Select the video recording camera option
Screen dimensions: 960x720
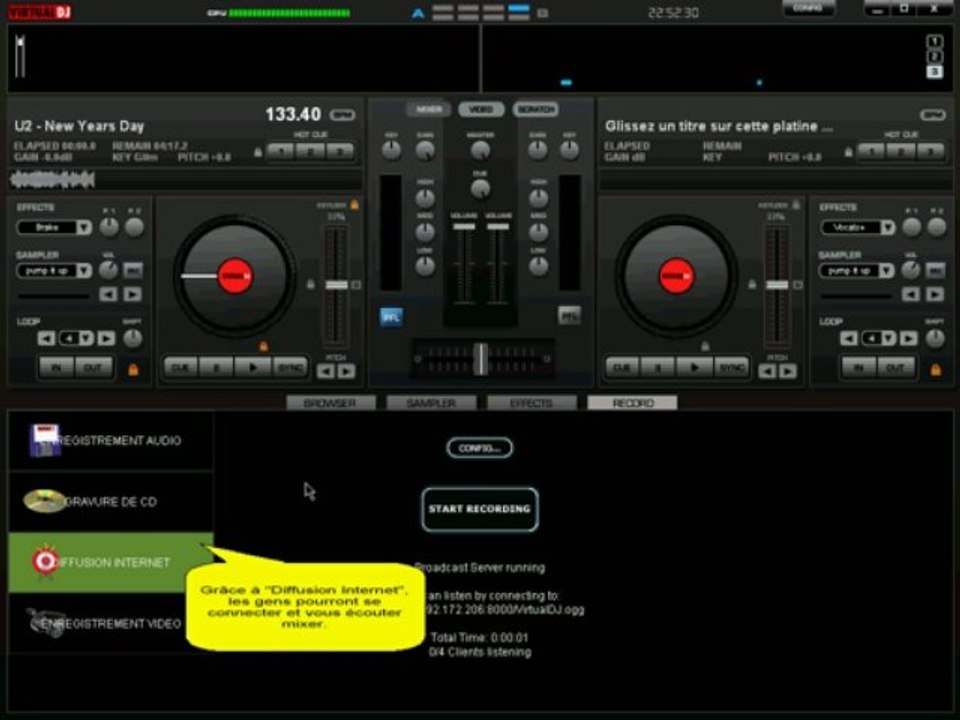pyautogui.click(x=111, y=623)
